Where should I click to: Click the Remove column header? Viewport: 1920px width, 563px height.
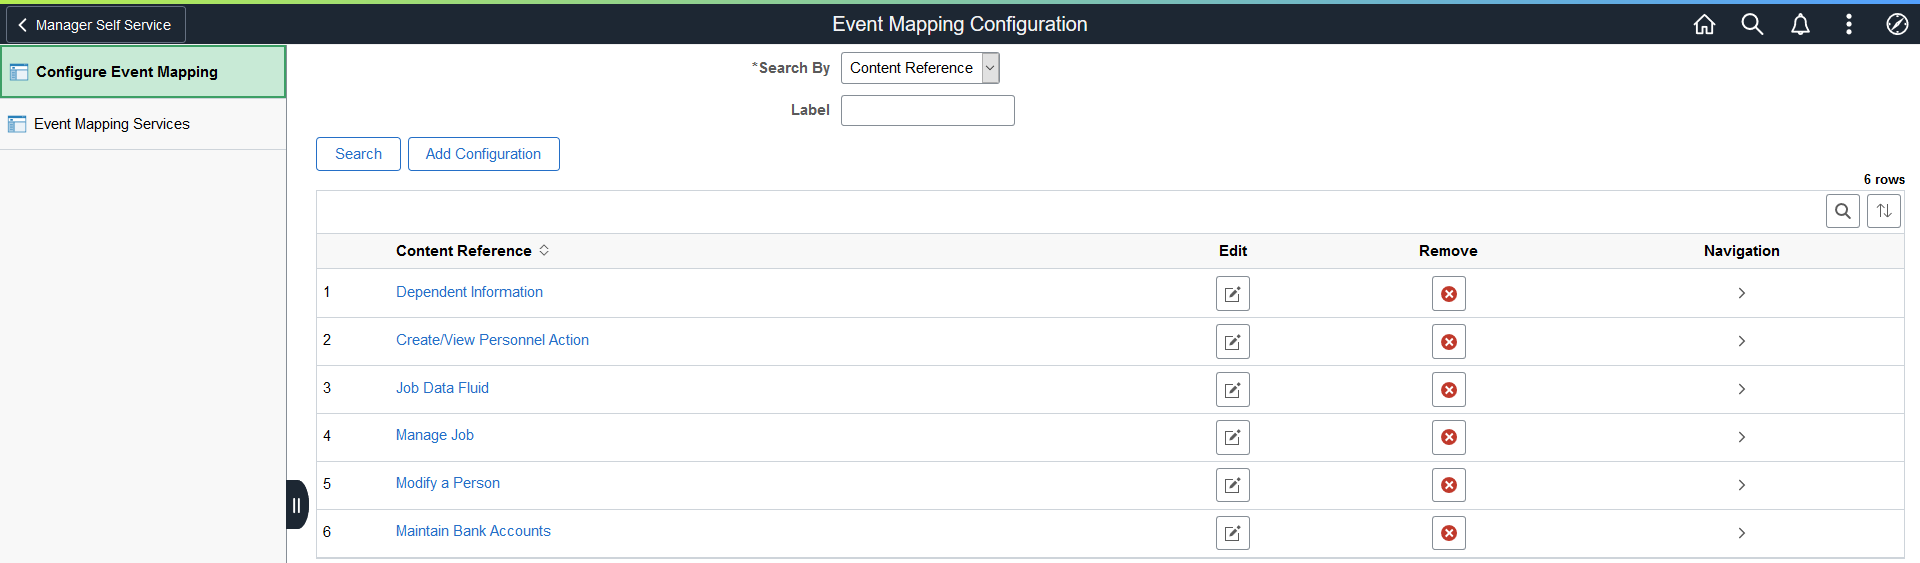pos(1448,251)
